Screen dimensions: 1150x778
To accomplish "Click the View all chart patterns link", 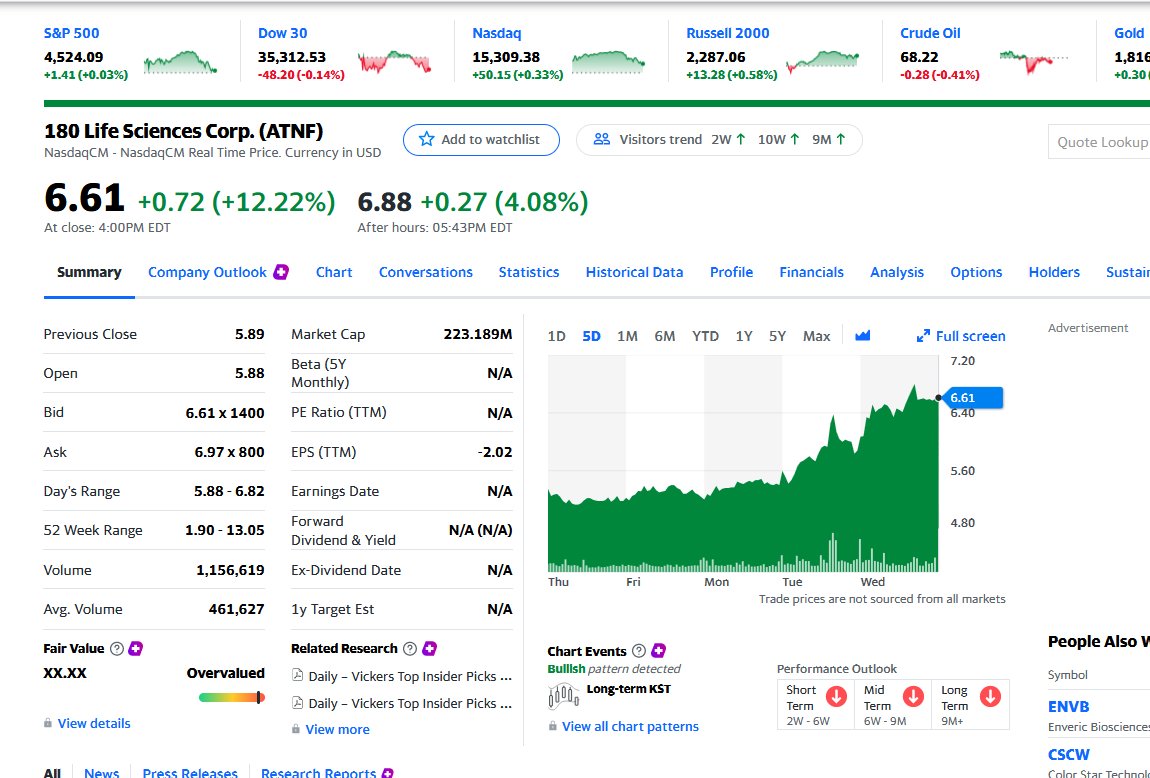I will click(630, 726).
